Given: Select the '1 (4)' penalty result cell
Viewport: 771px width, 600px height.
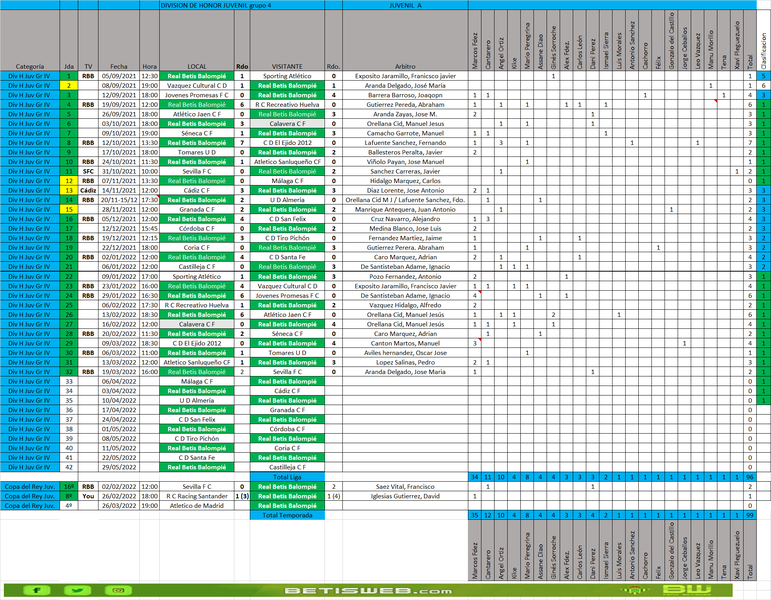Looking at the screenshot, I should tap(333, 496).
